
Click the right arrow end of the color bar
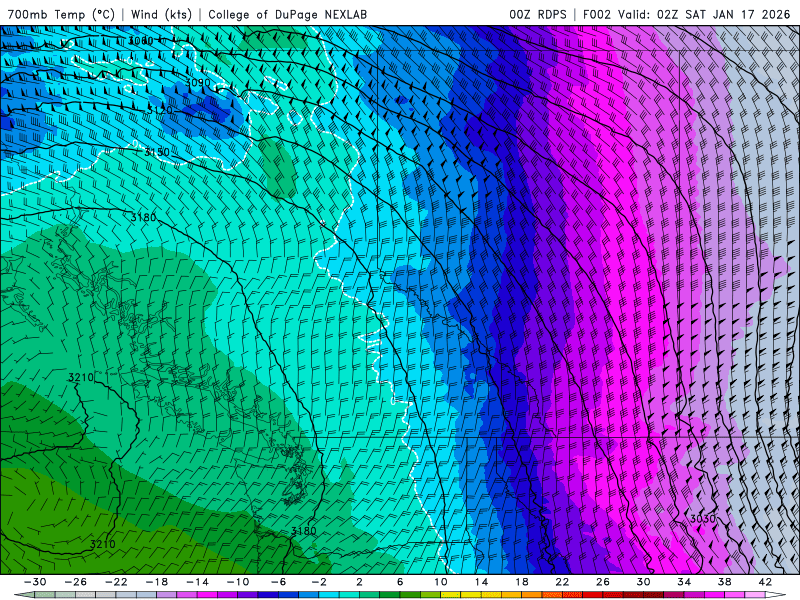point(776,595)
